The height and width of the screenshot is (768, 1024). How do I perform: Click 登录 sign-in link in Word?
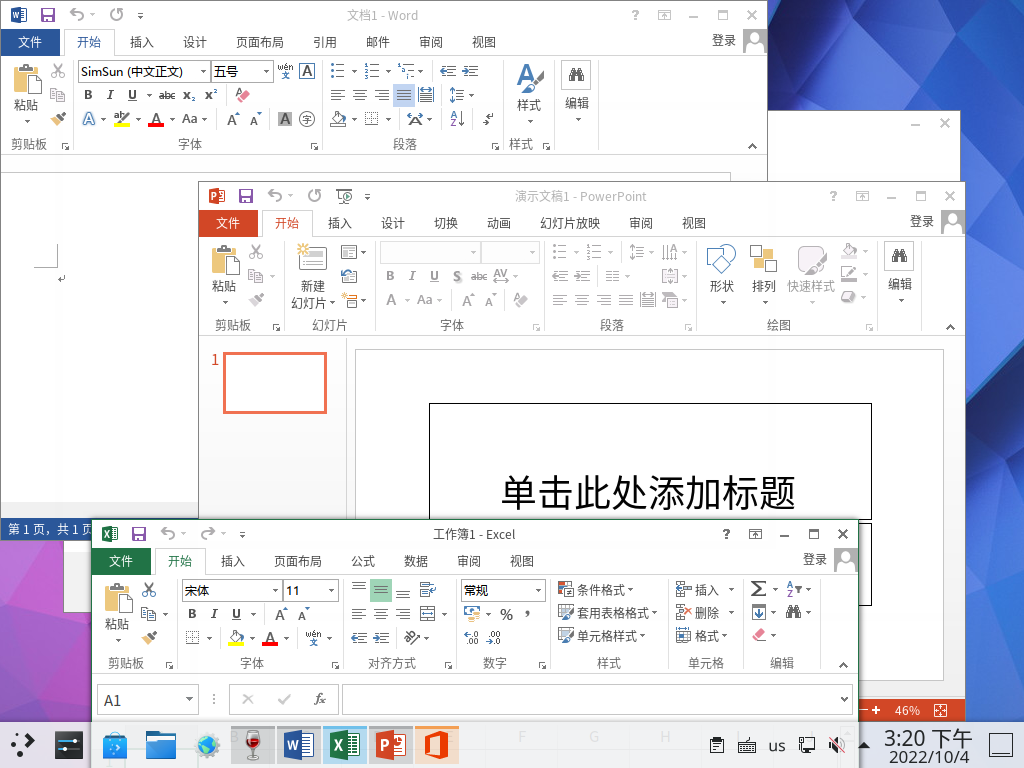(724, 40)
